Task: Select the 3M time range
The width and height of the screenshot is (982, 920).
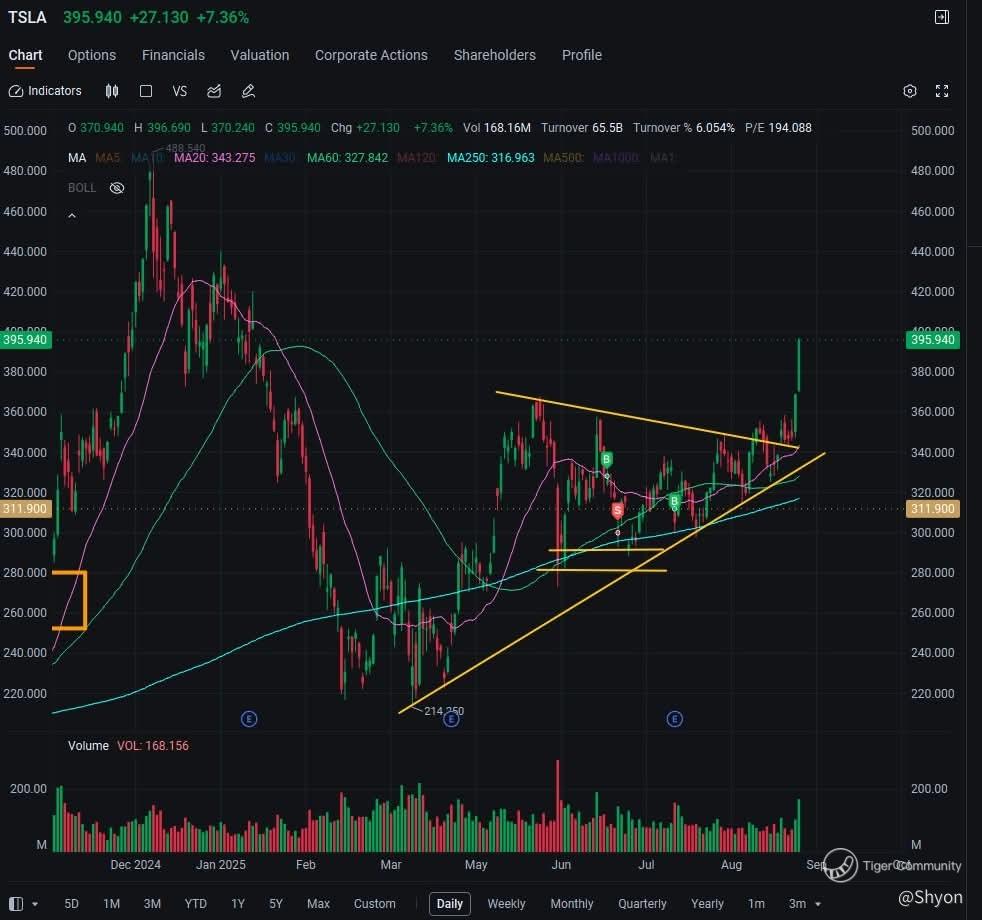Action: click(x=152, y=904)
